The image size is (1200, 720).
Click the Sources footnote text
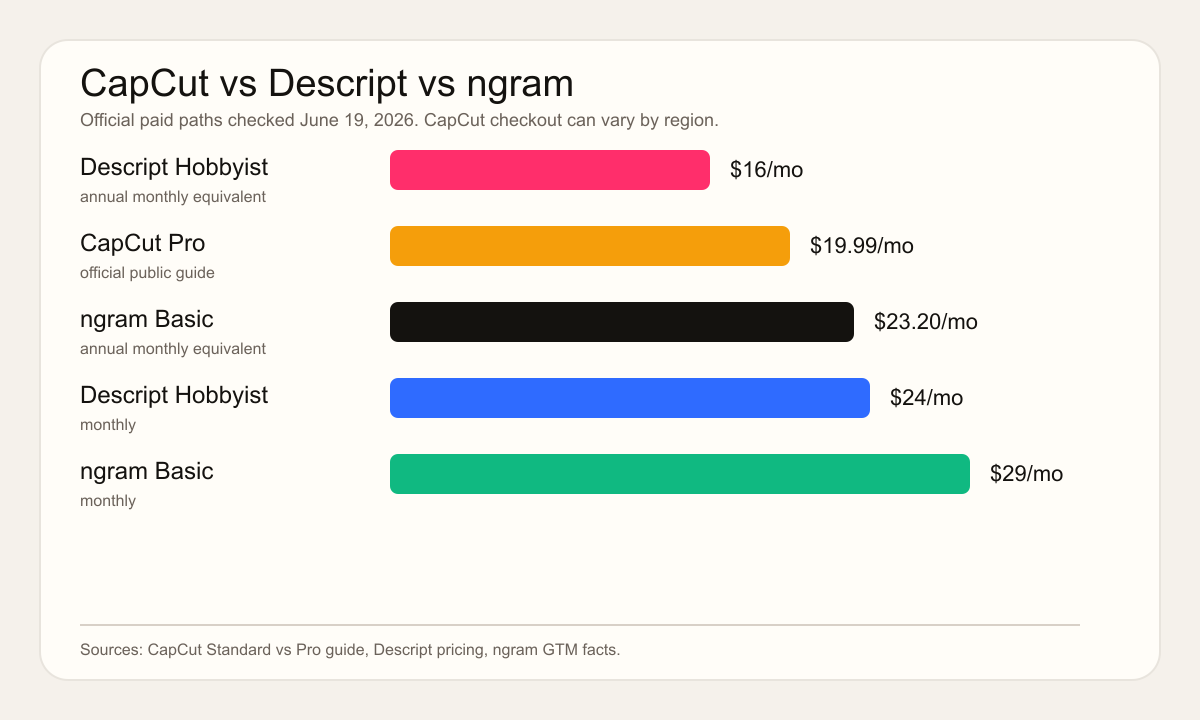click(350, 650)
